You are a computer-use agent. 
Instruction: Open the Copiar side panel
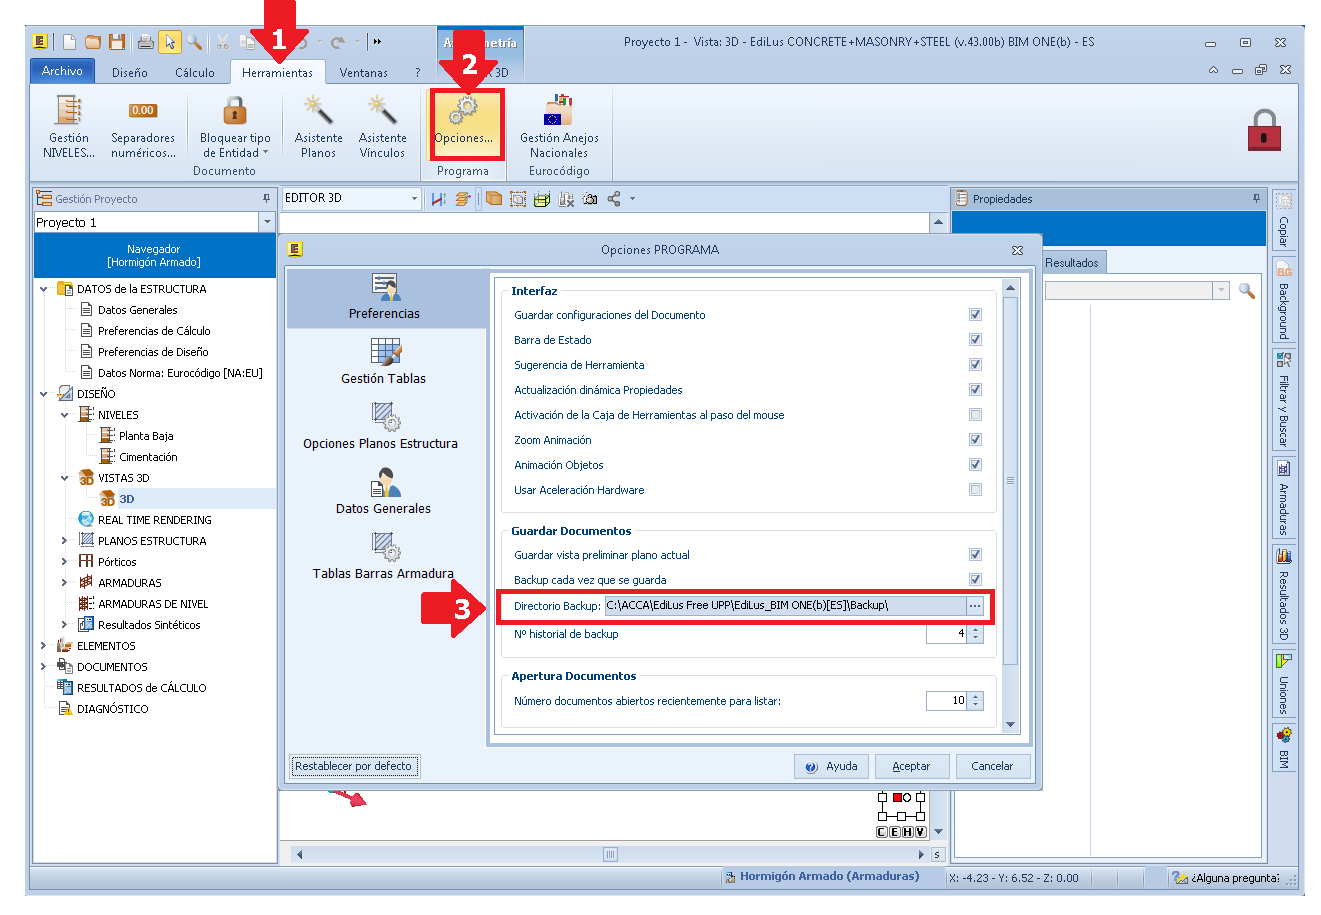tap(1283, 220)
